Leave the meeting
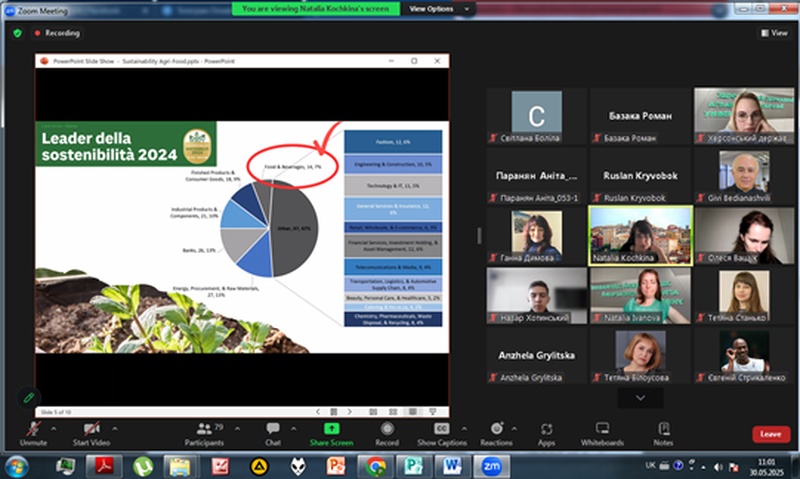 [771, 434]
